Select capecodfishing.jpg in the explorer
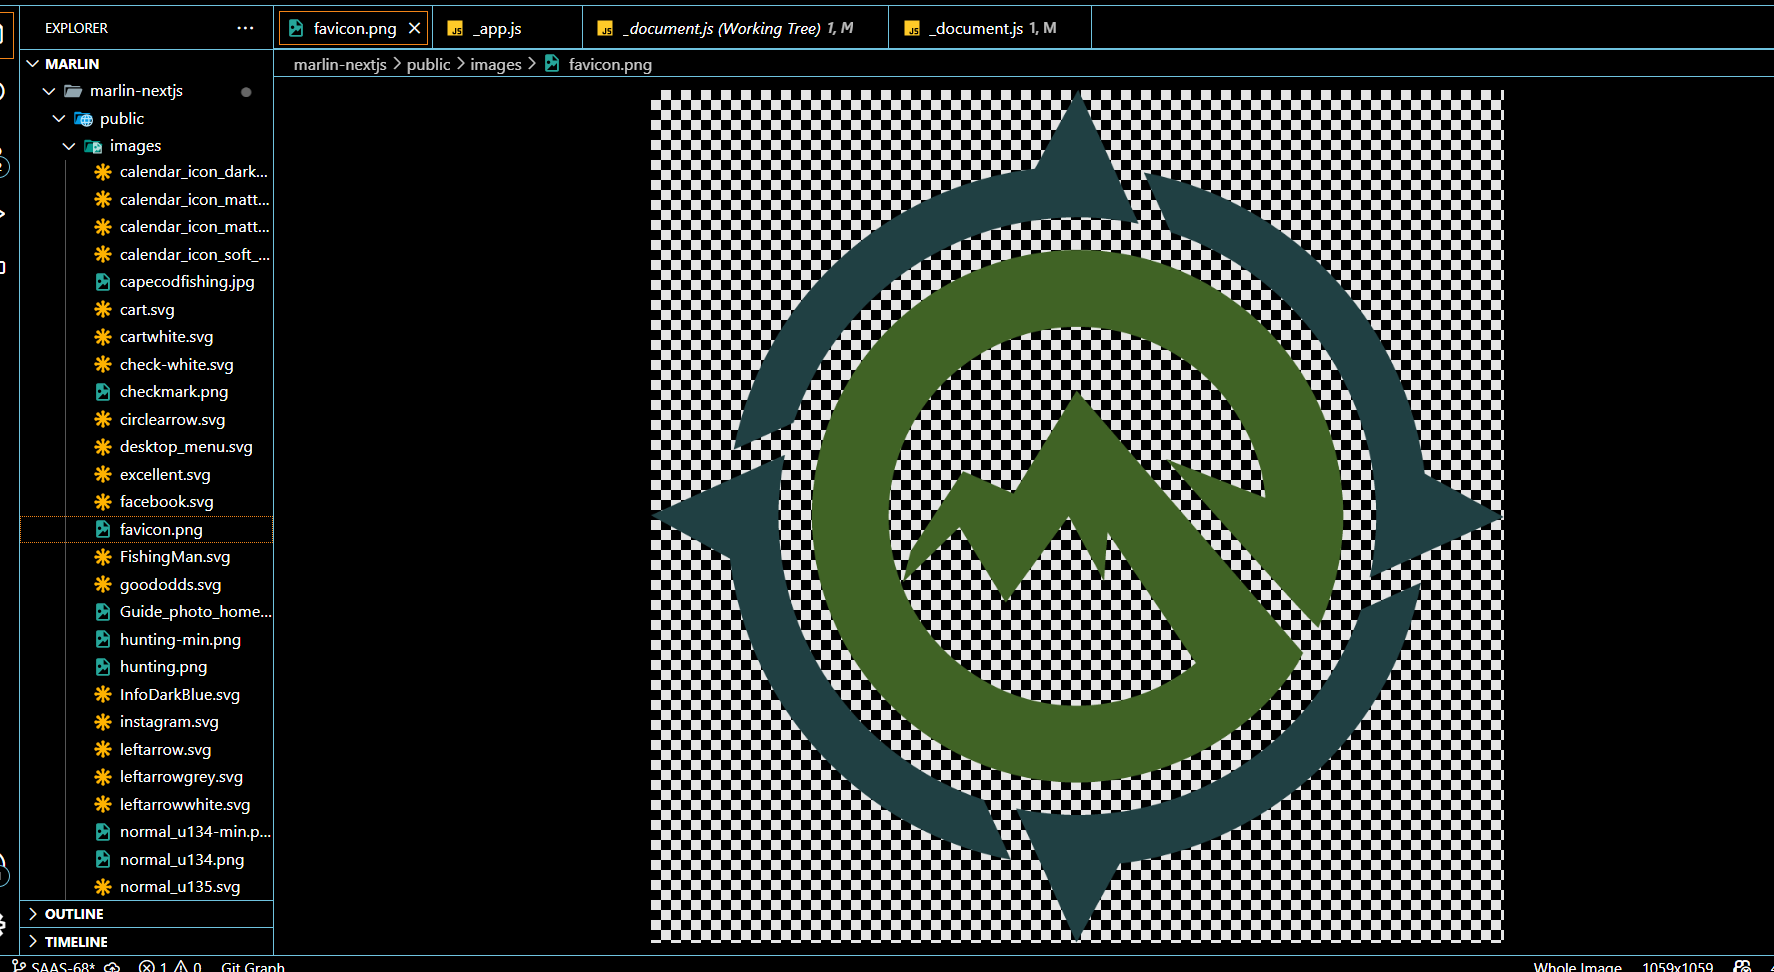Image resolution: width=1774 pixels, height=972 pixels. pos(186,282)
